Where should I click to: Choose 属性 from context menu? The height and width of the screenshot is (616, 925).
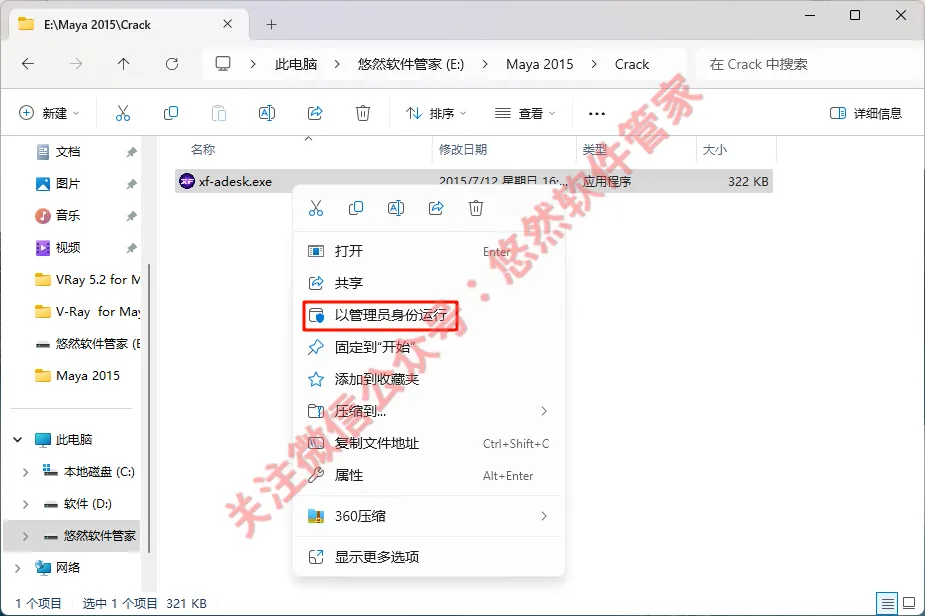pos(429,475)
